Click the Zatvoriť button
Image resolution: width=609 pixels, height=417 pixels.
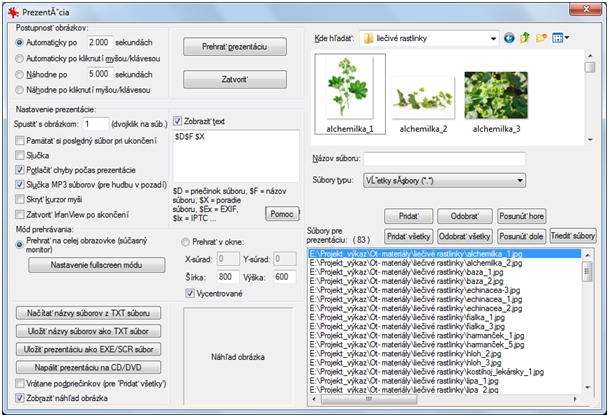point(235,80)
